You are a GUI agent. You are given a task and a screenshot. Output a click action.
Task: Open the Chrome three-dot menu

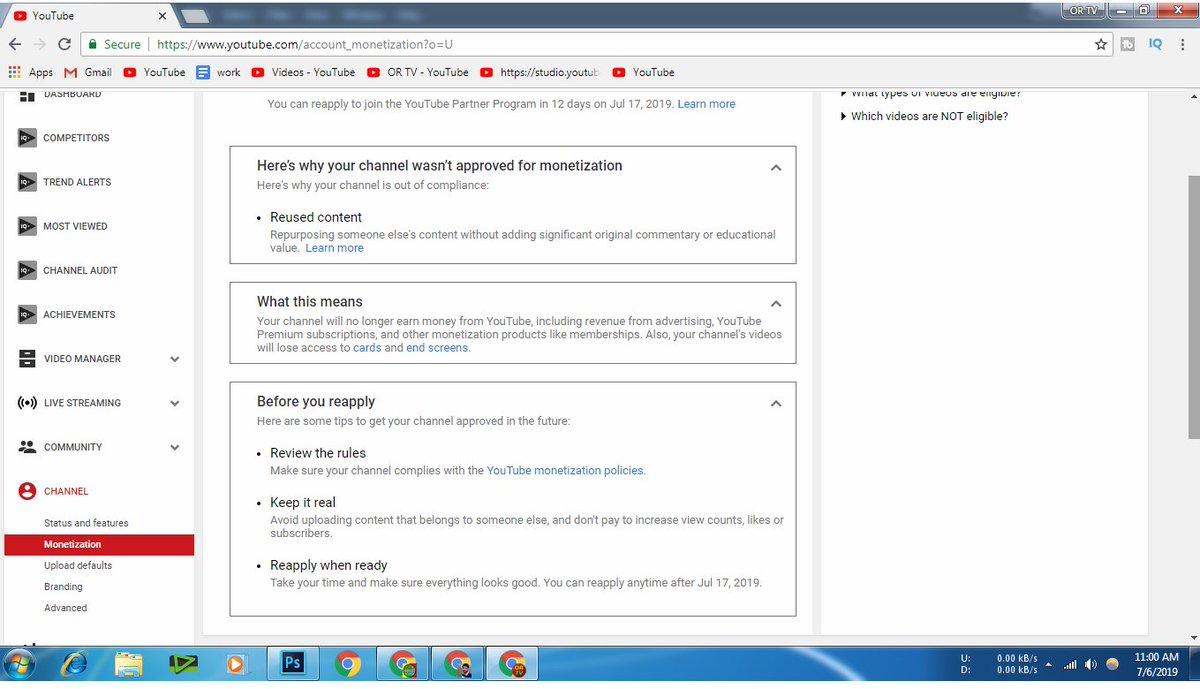[x=1184, y=44]
